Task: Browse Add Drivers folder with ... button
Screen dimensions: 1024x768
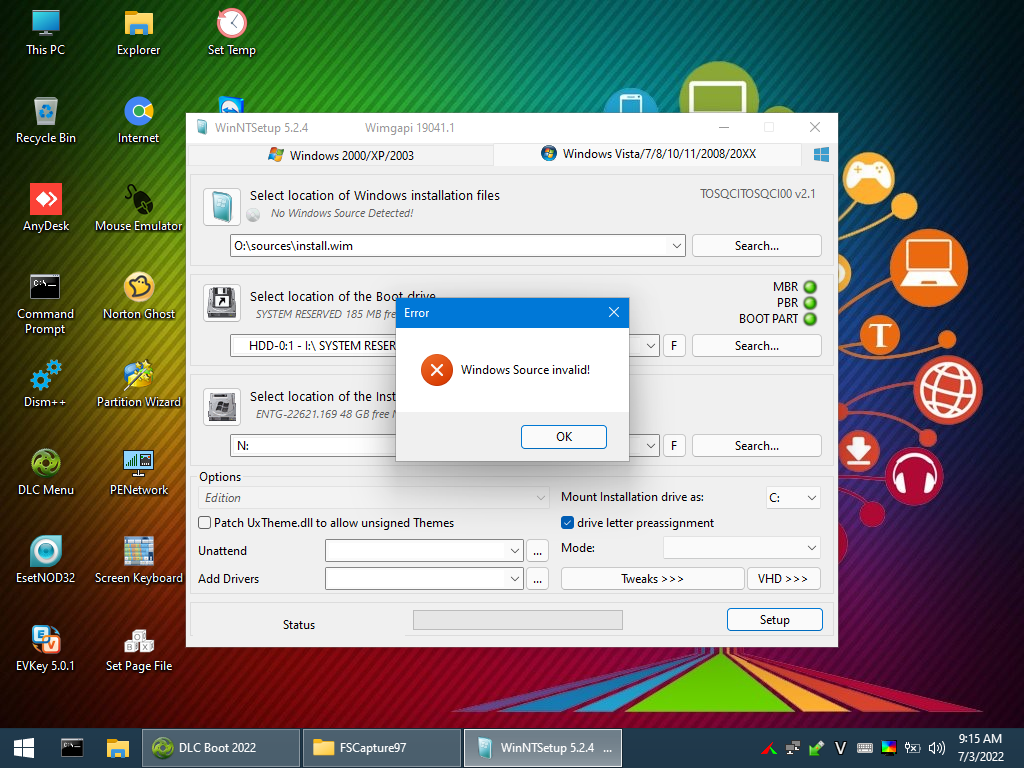Action: click(537, 579)
